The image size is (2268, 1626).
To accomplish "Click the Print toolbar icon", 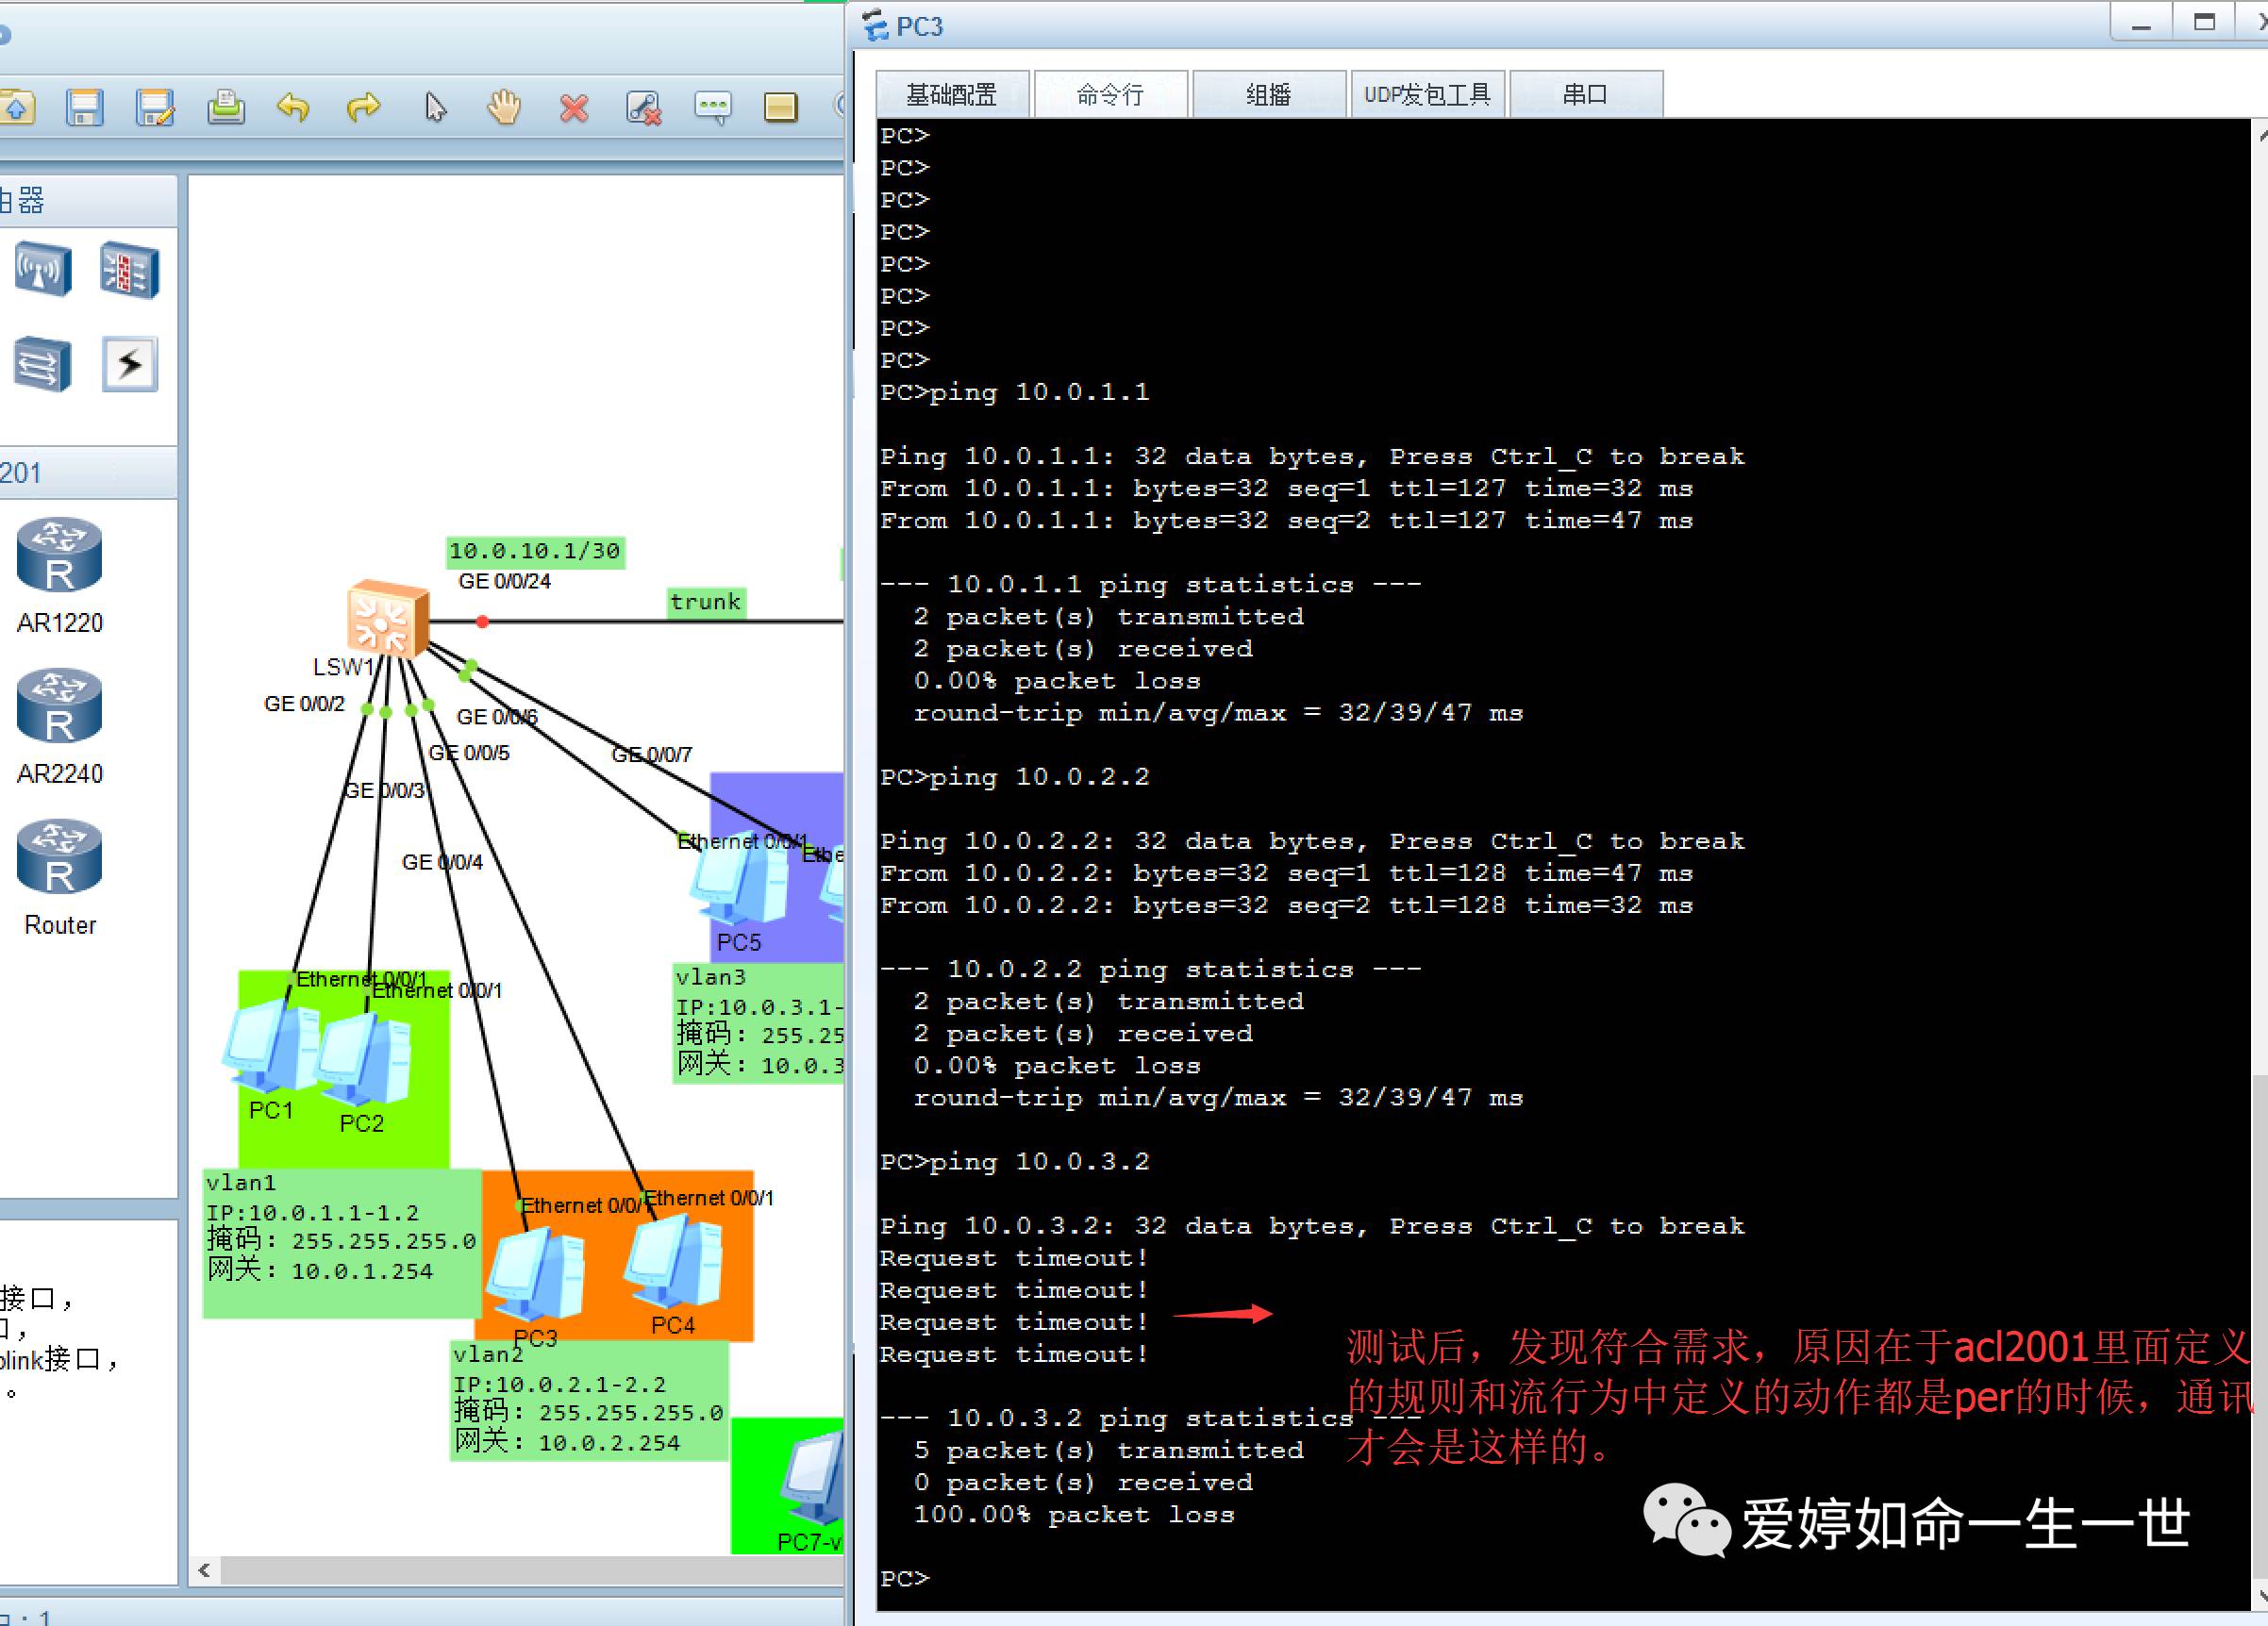I will coord(226,107).
